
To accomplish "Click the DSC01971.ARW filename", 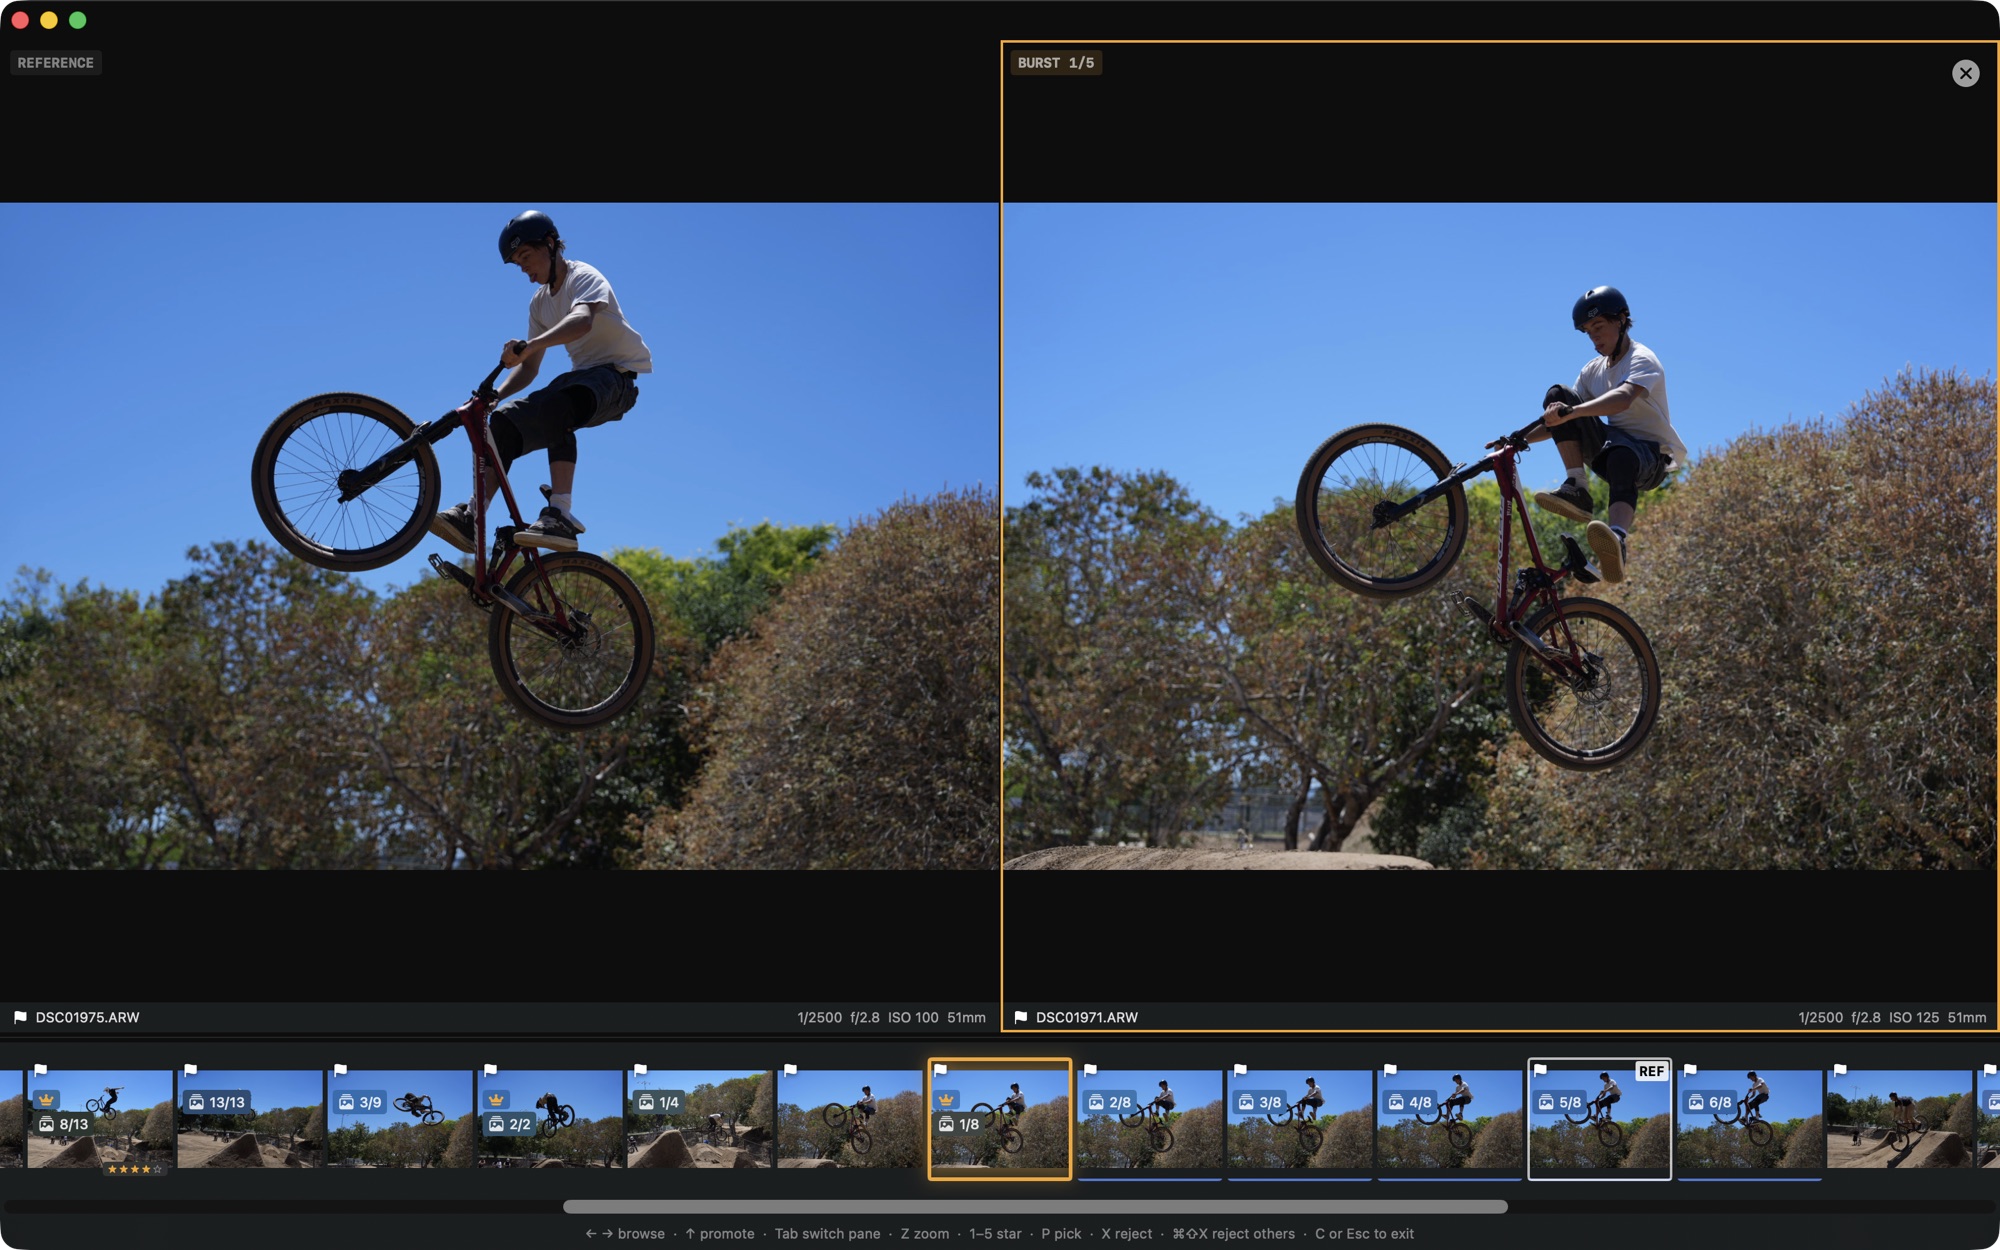I will coord(1087,1017).
